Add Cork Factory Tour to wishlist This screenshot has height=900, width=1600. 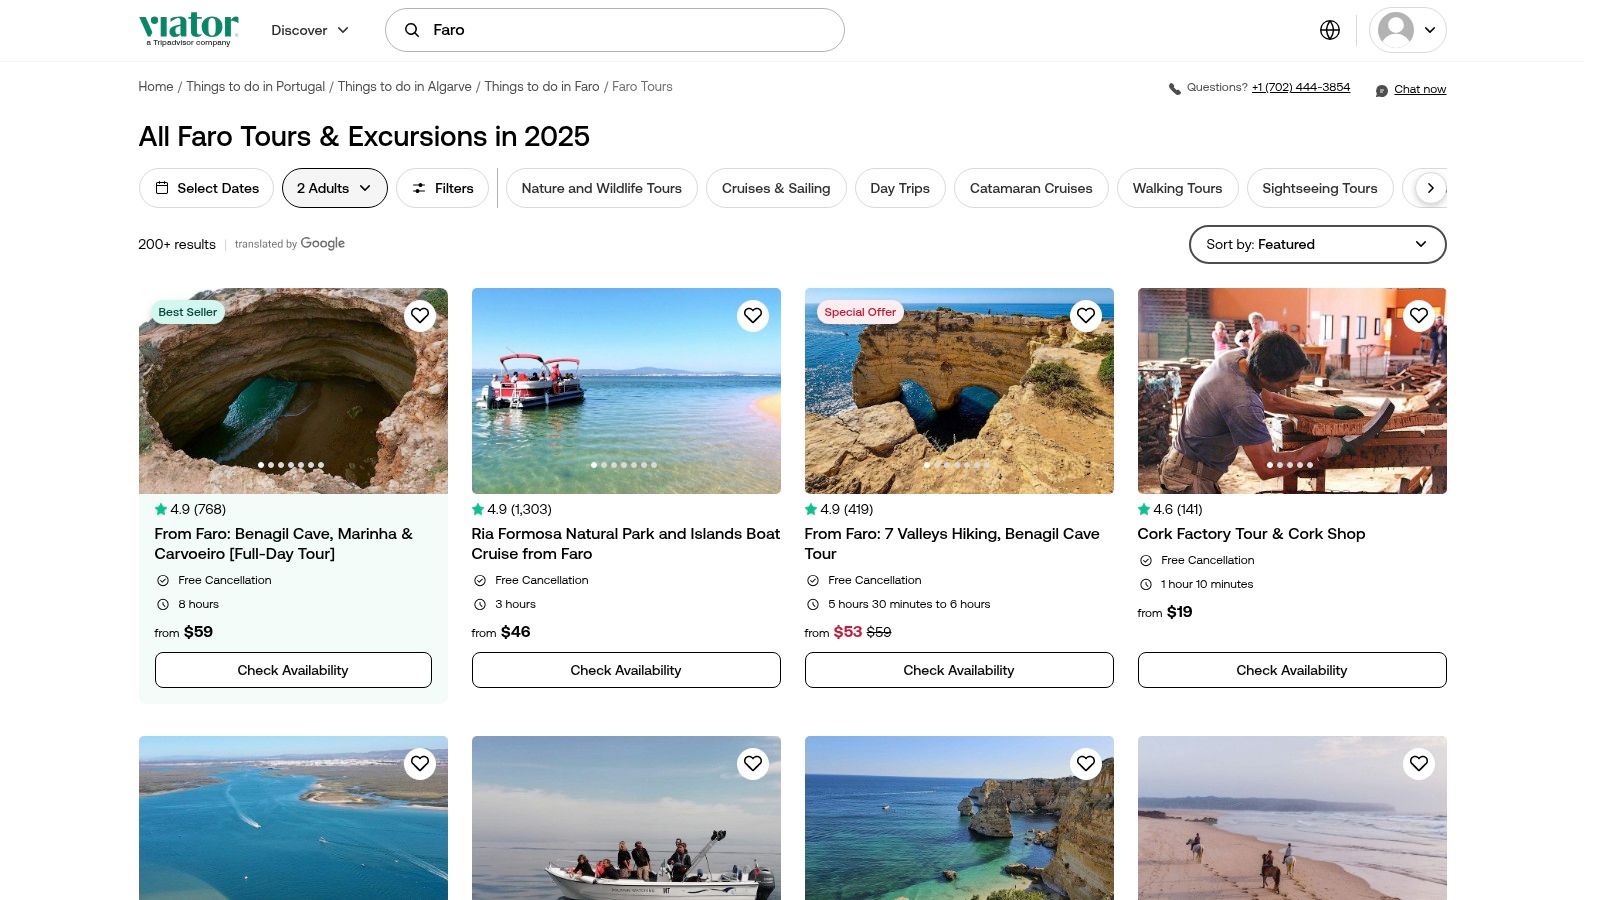pyautogui.click(x=1419, y=316)
